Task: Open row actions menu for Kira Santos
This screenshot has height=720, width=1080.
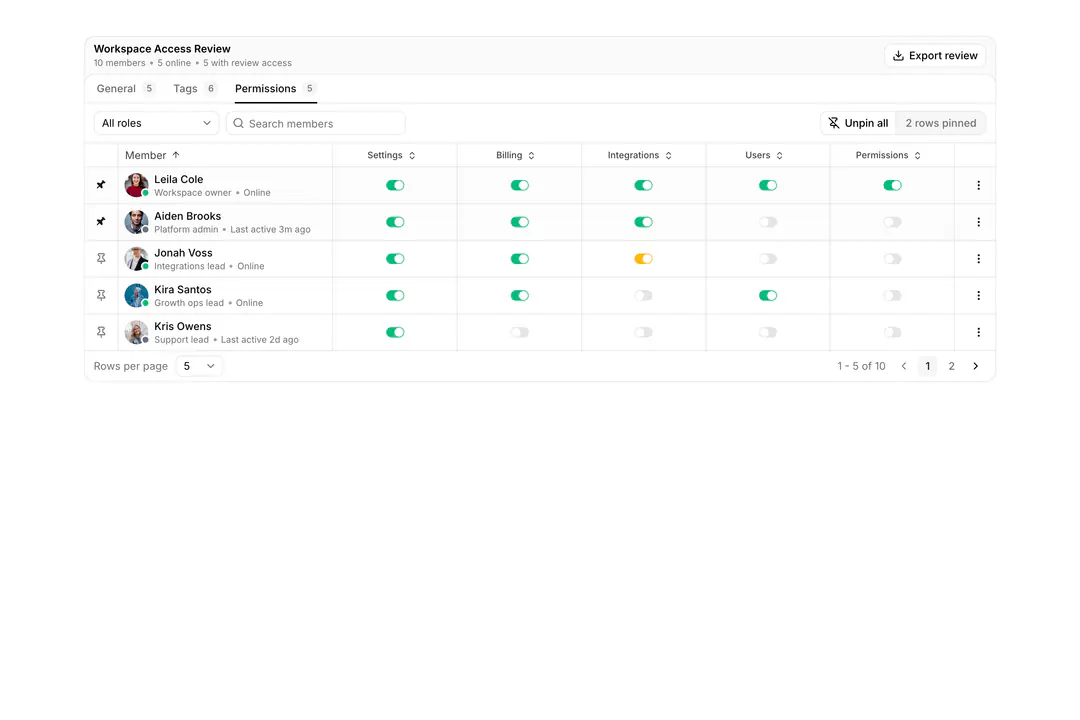Action: (978, 295)
